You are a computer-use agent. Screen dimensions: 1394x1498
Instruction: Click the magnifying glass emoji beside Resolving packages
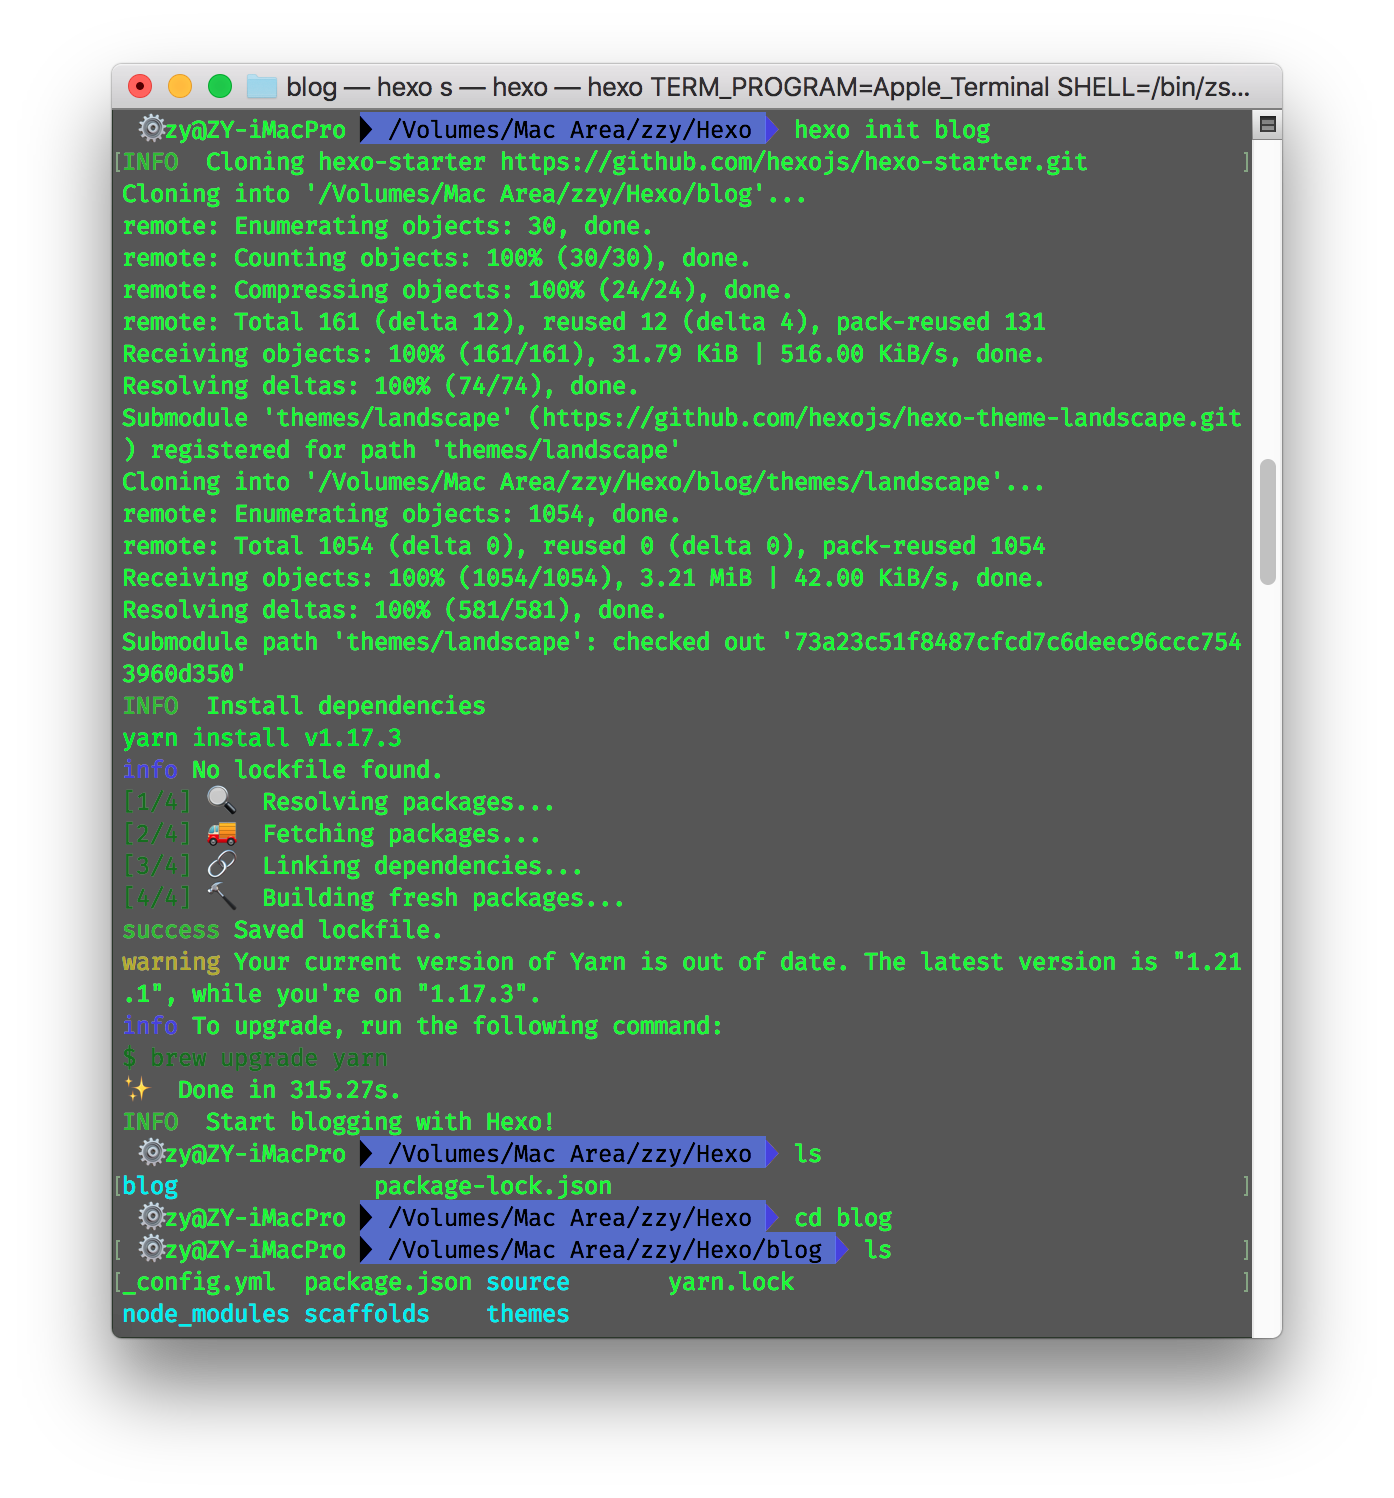(x=221, y=801)
